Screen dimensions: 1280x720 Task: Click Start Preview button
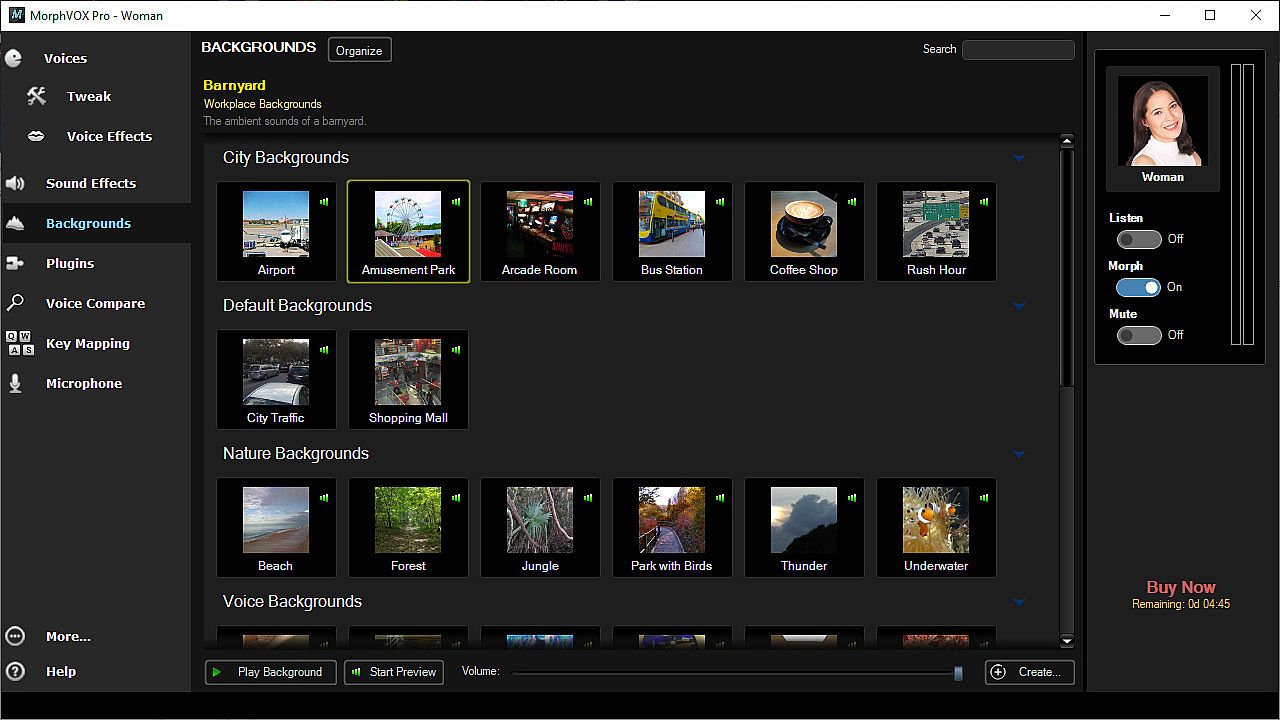tap(395, 672)
